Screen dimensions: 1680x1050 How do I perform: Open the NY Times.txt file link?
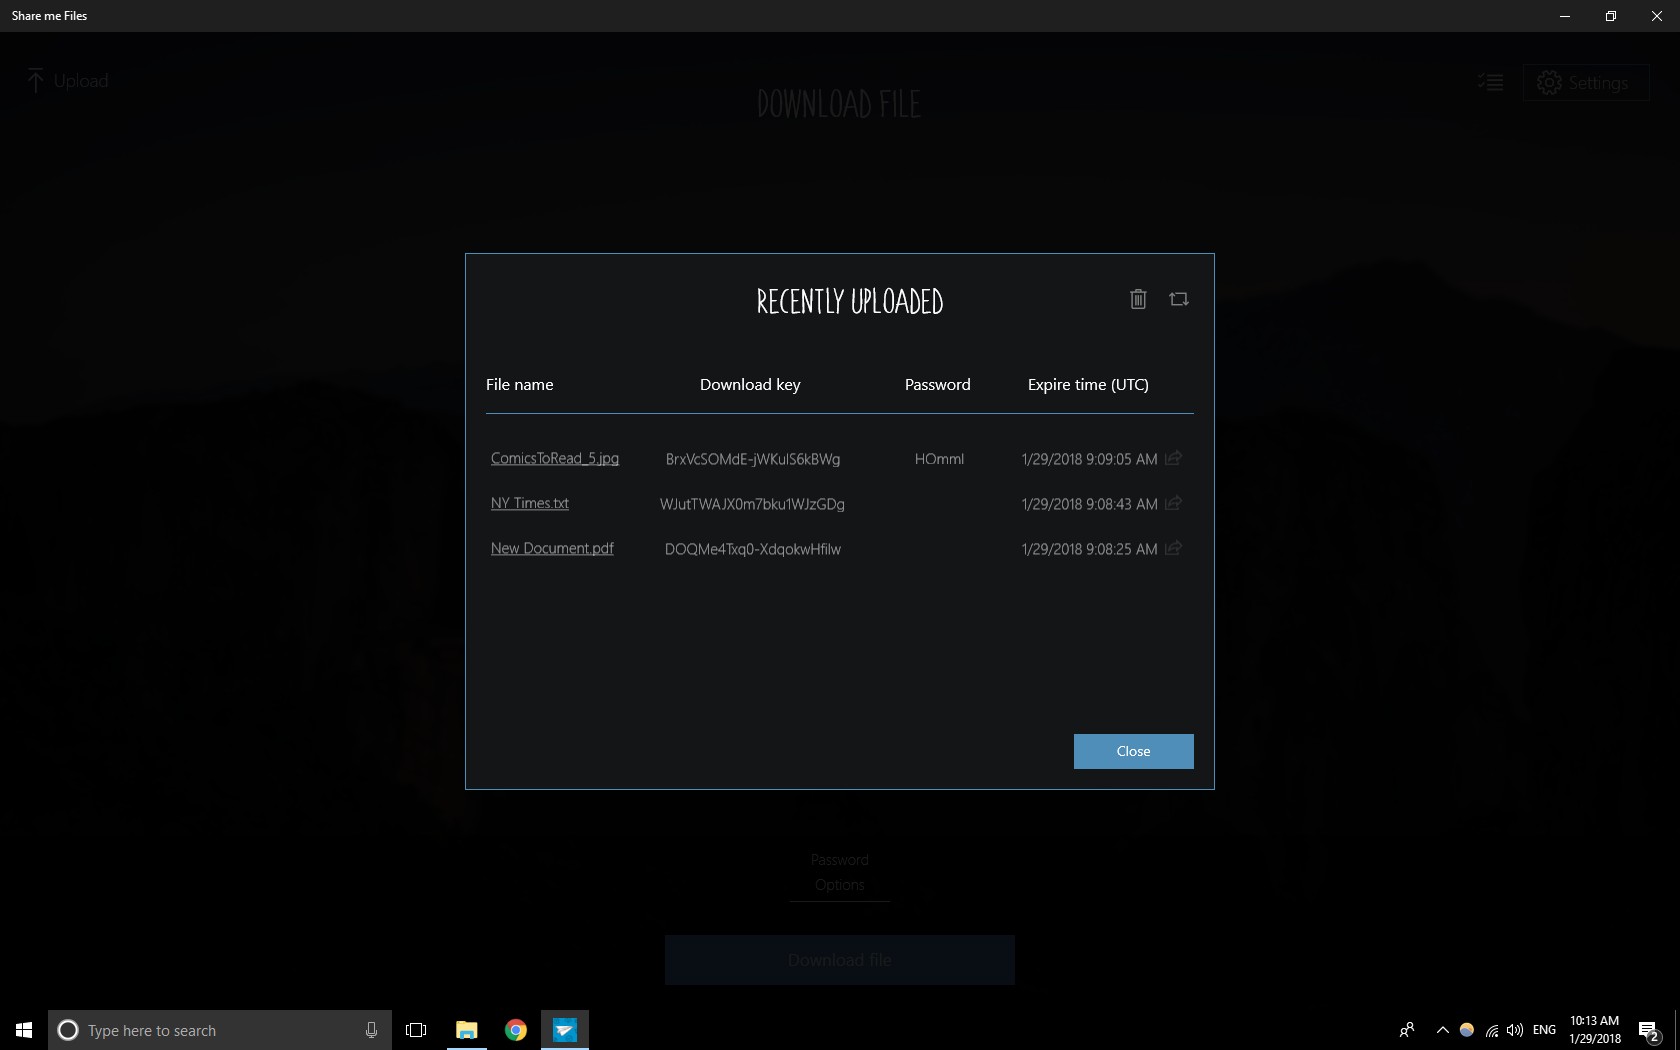(529, 503)
